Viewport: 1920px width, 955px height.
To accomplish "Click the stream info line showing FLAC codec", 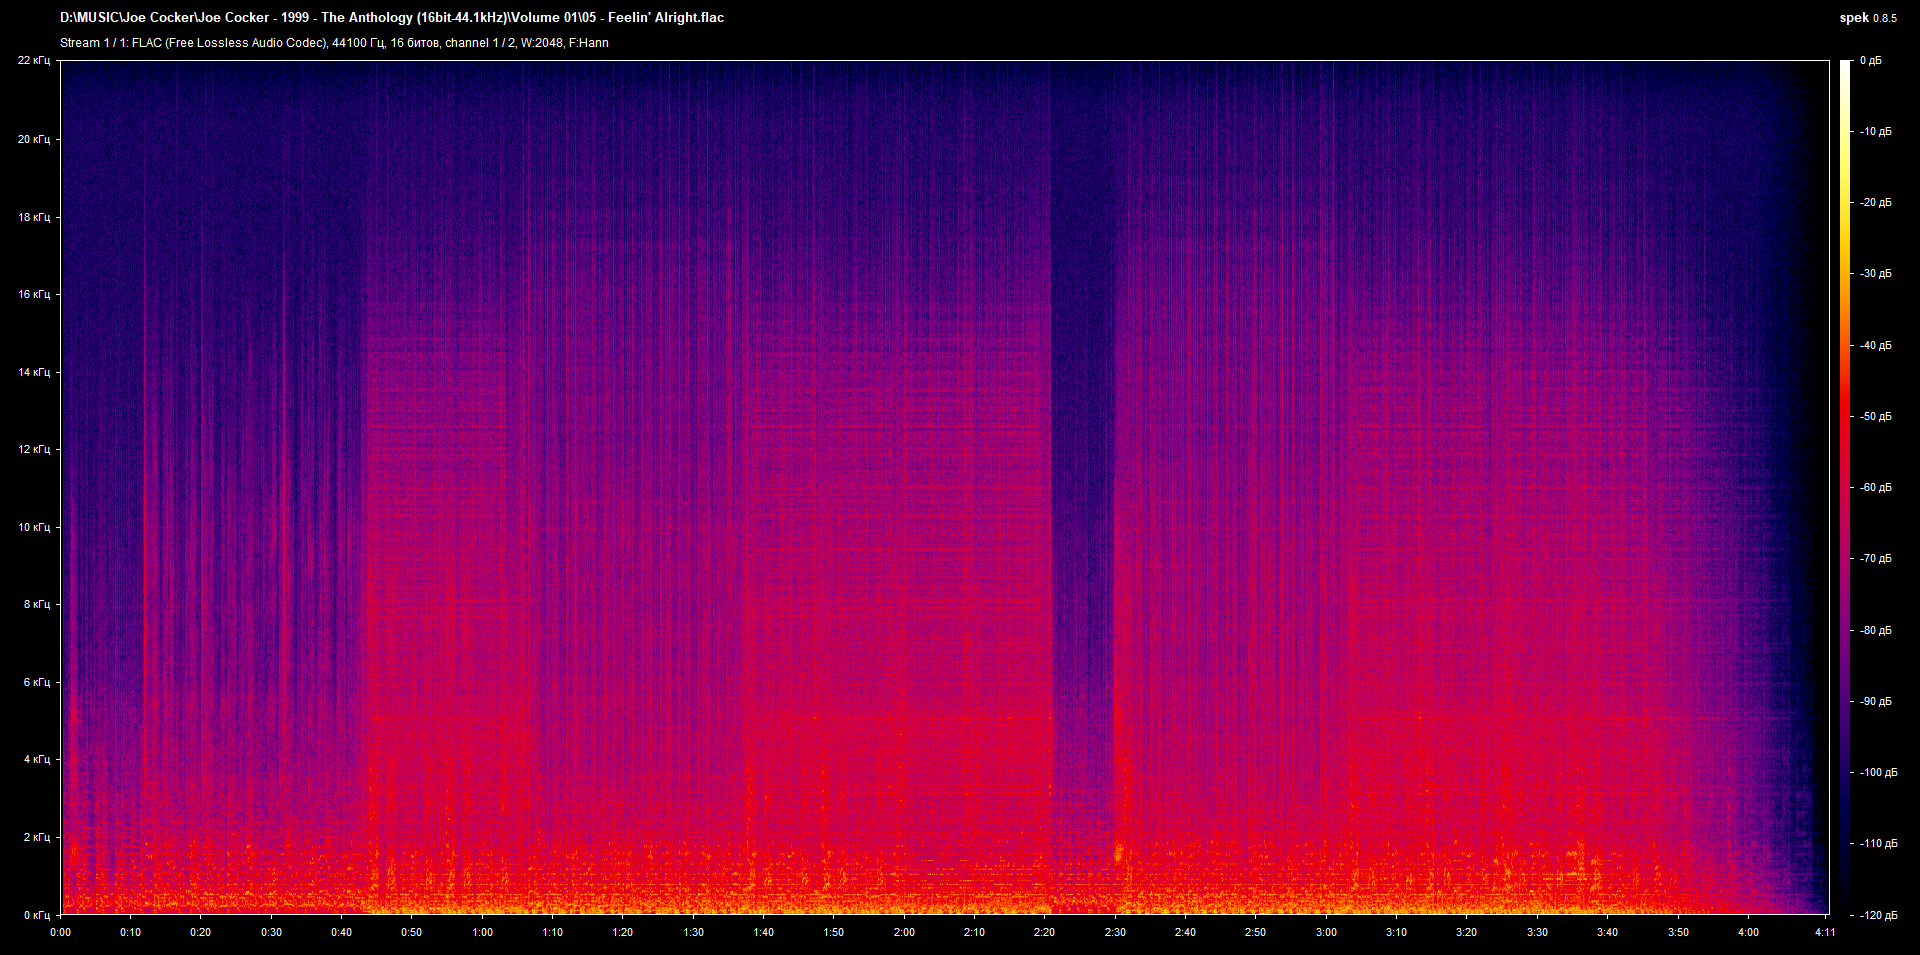I will click(x=334, y=43).
